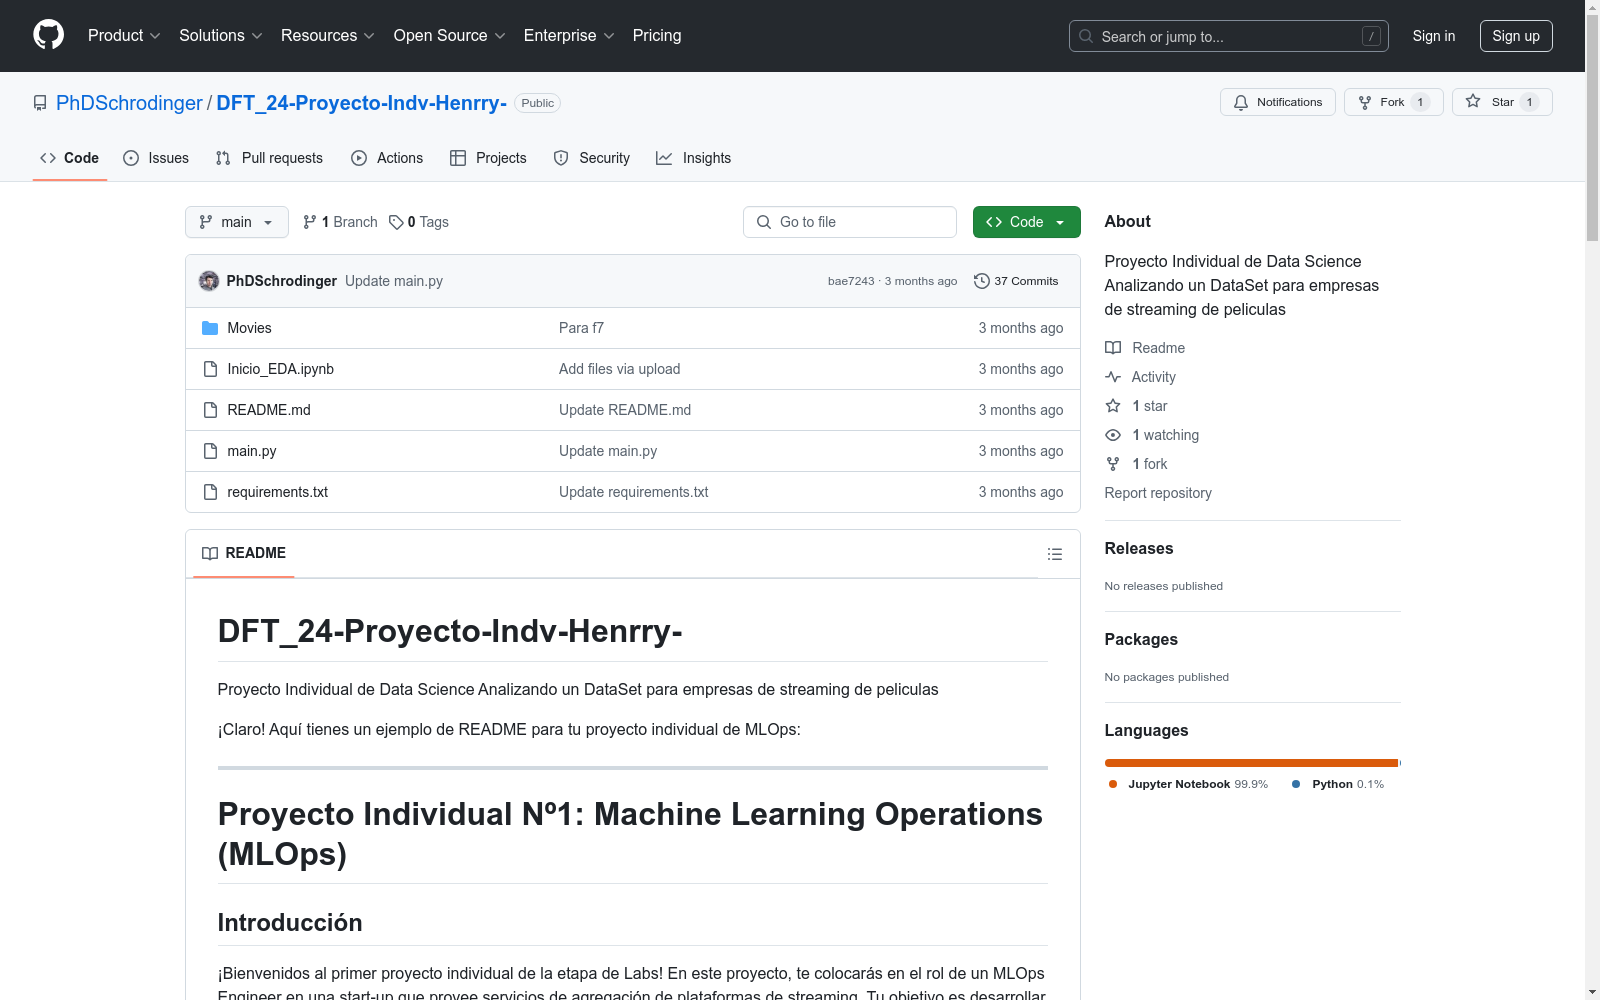View the 37 Commits link
Viewport: 1600px width, 1000px height.
(x=1016, y=281)
